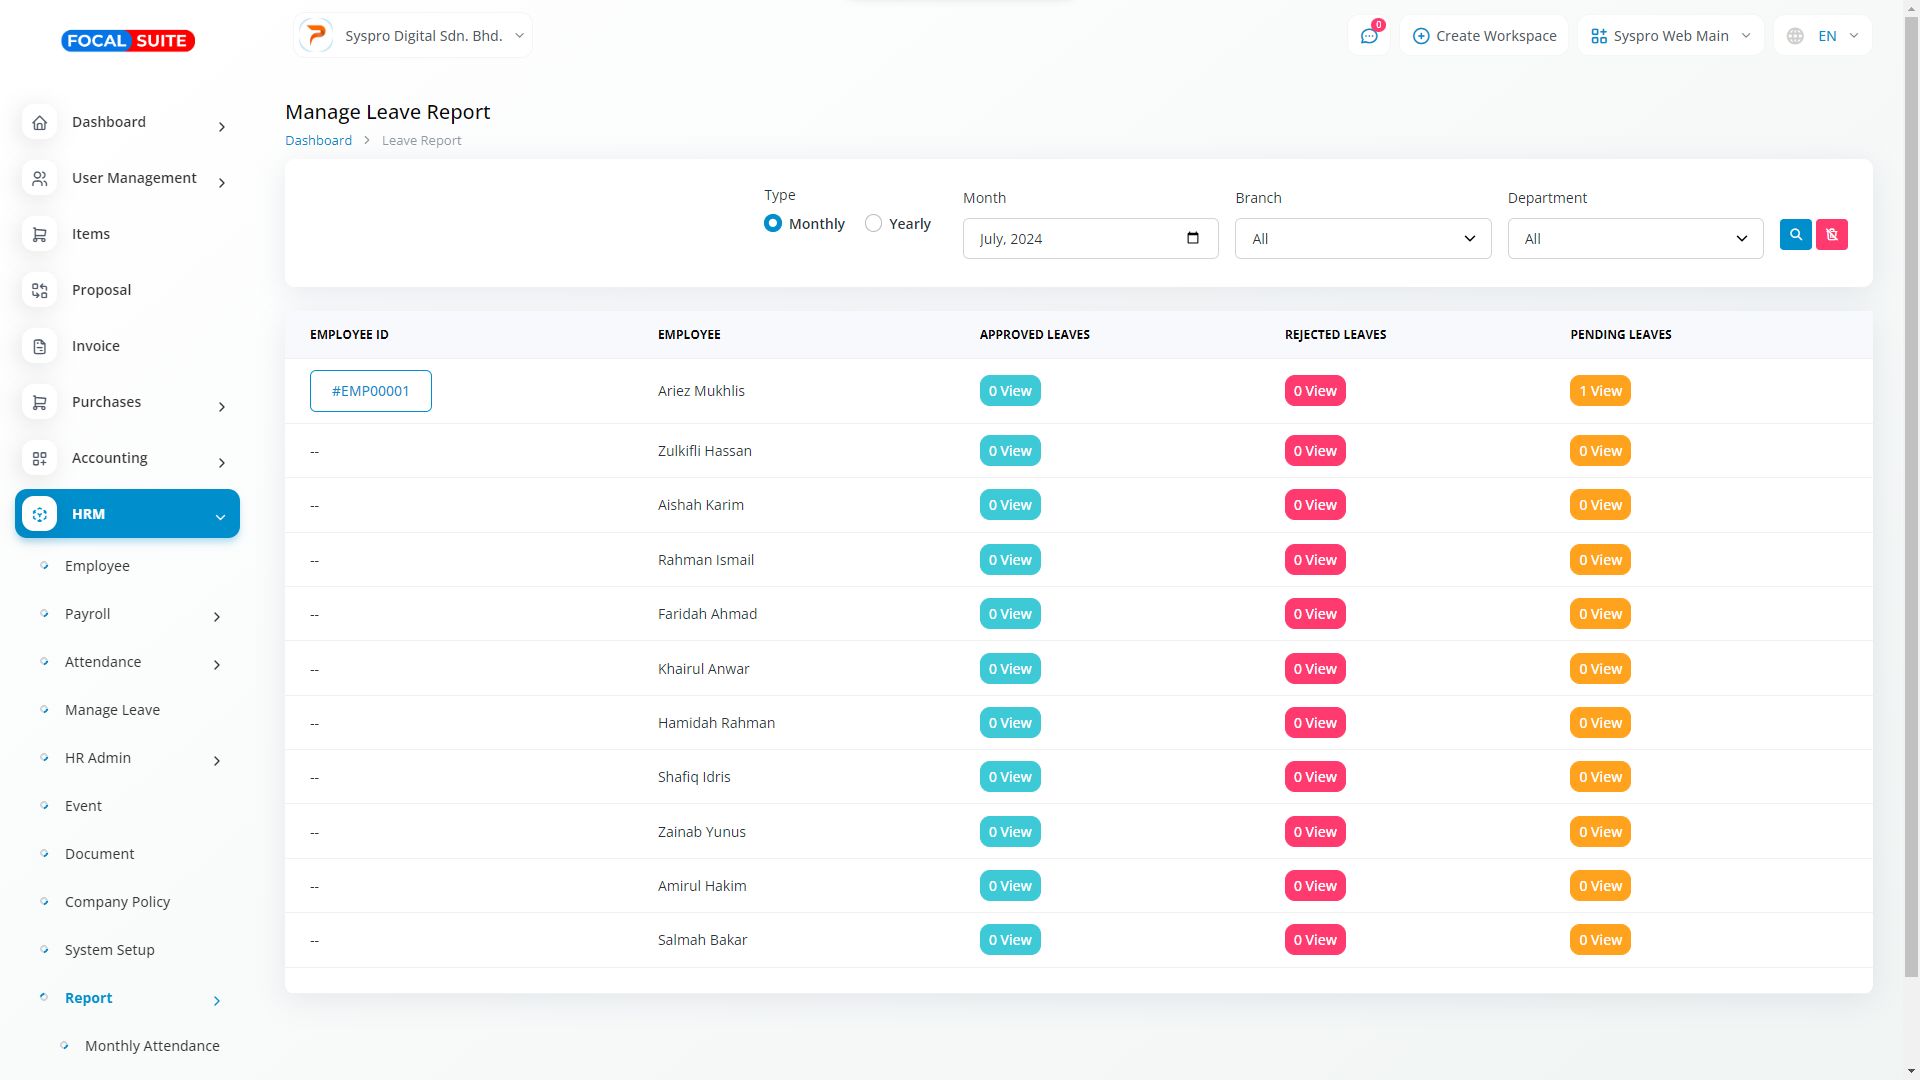
Task: Open the chat messages icon in header
Action: tap(1368, 36)
